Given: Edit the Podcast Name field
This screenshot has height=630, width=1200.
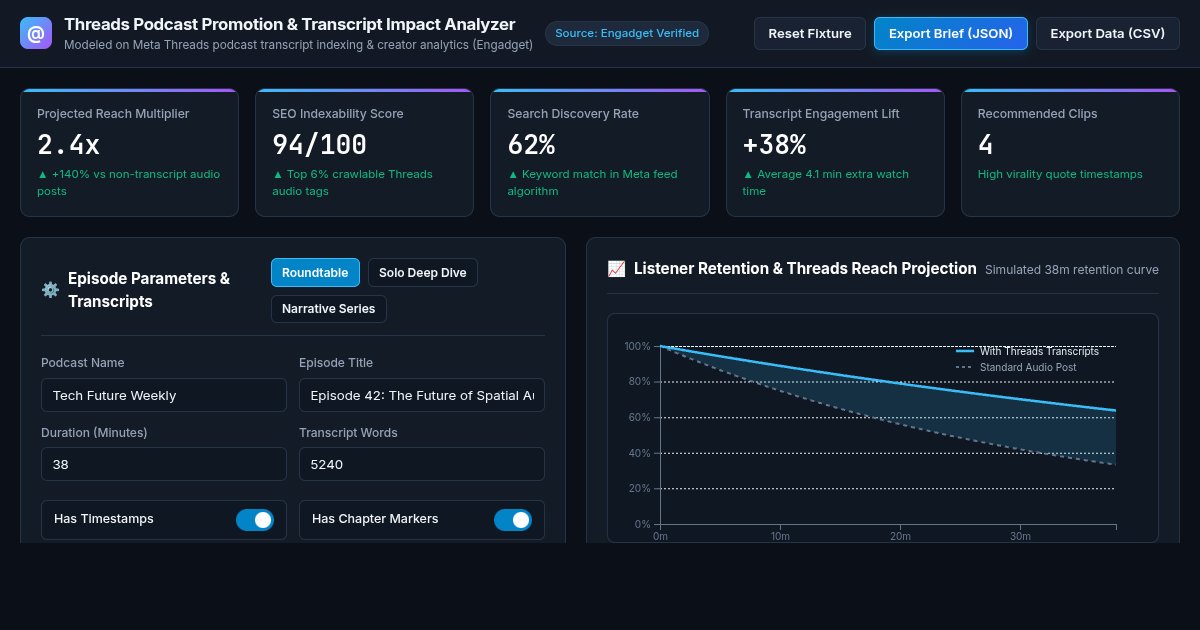Looking at the screenshot, I should (164, 395).
